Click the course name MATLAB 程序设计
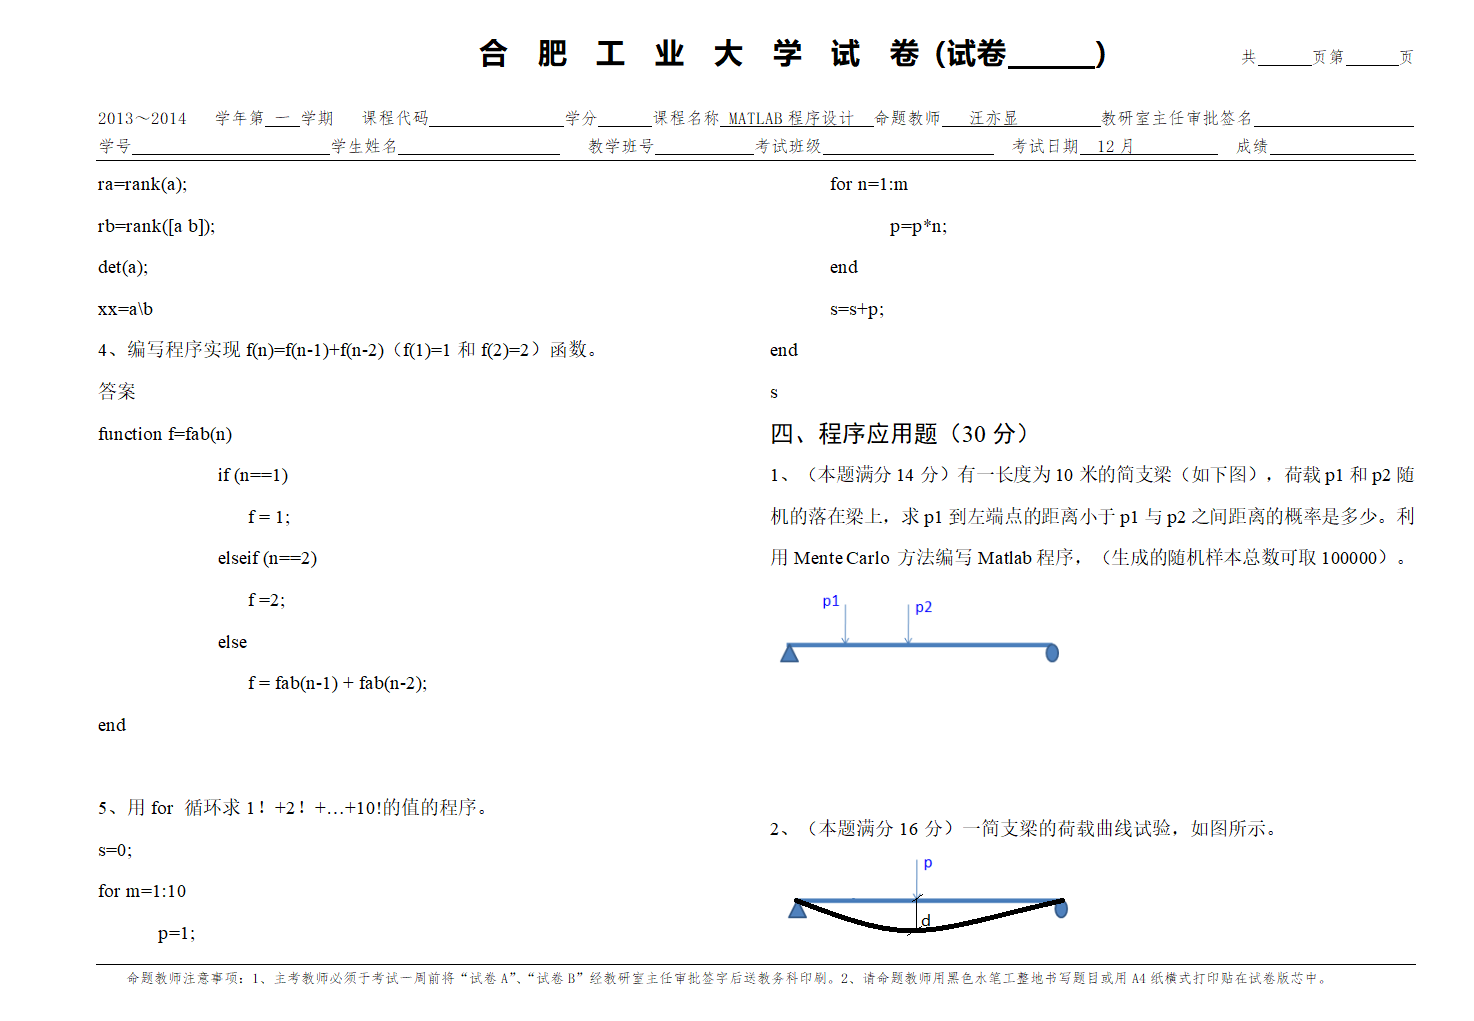The image size is (1474, 1021). [791, 118]
